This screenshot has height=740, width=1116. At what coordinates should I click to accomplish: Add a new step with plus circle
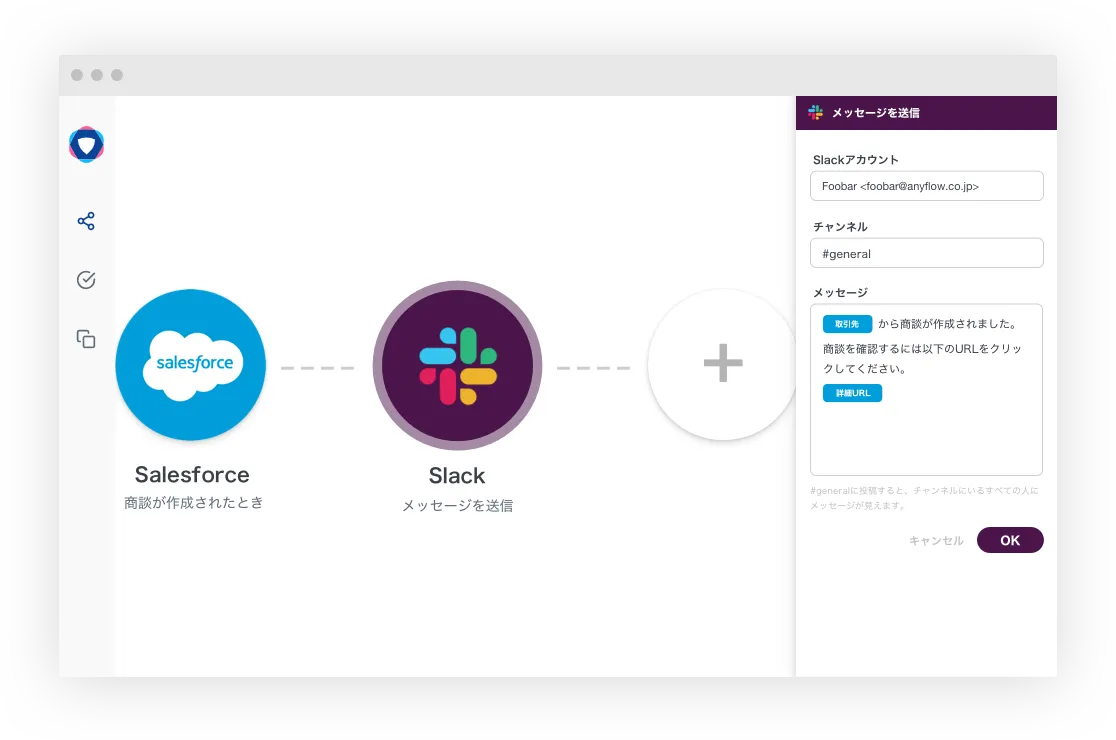[722, 364]
